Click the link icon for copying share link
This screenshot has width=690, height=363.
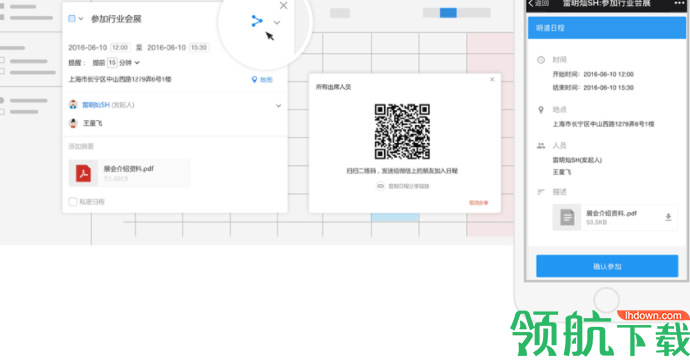coord(381,186)
